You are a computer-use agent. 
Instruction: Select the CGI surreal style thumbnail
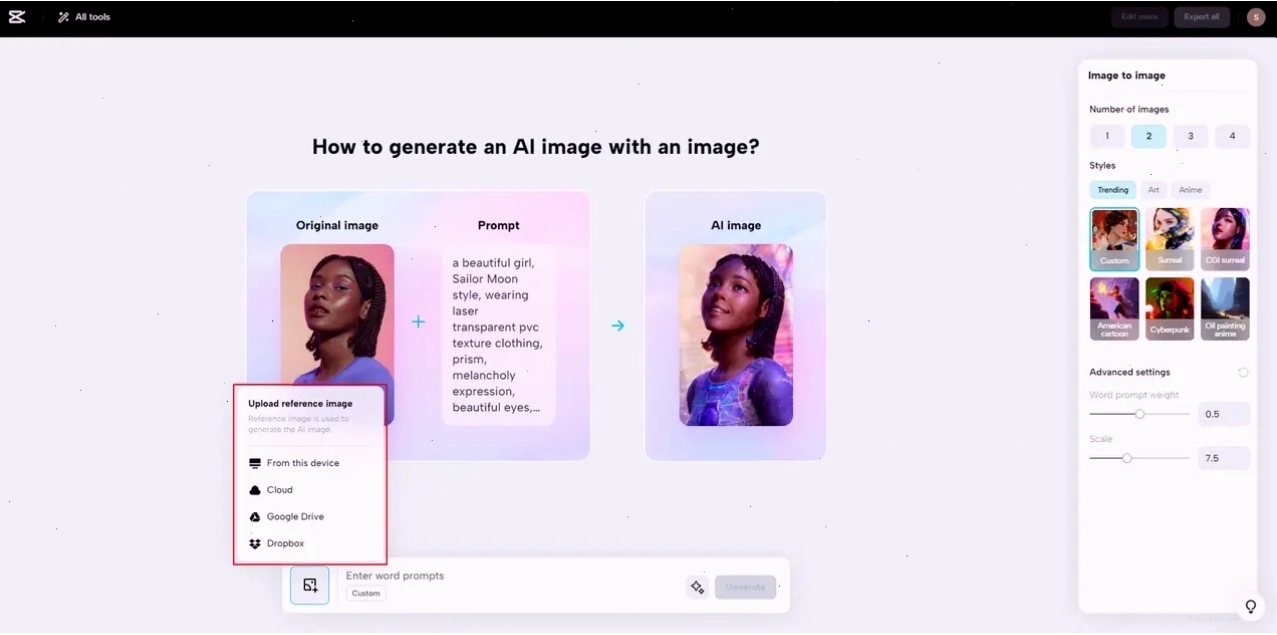tap(1225, 239)
